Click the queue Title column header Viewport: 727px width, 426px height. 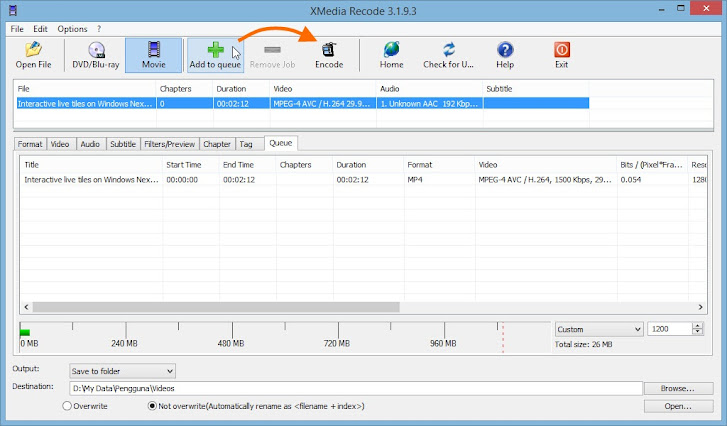(91, 165)
